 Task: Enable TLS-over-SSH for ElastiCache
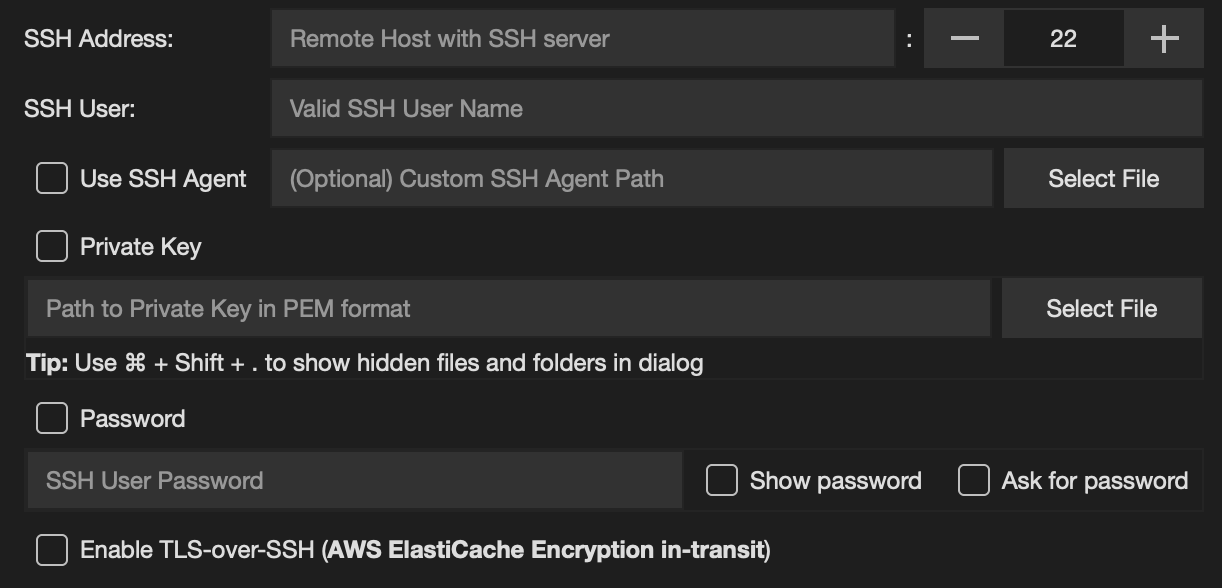51,549
